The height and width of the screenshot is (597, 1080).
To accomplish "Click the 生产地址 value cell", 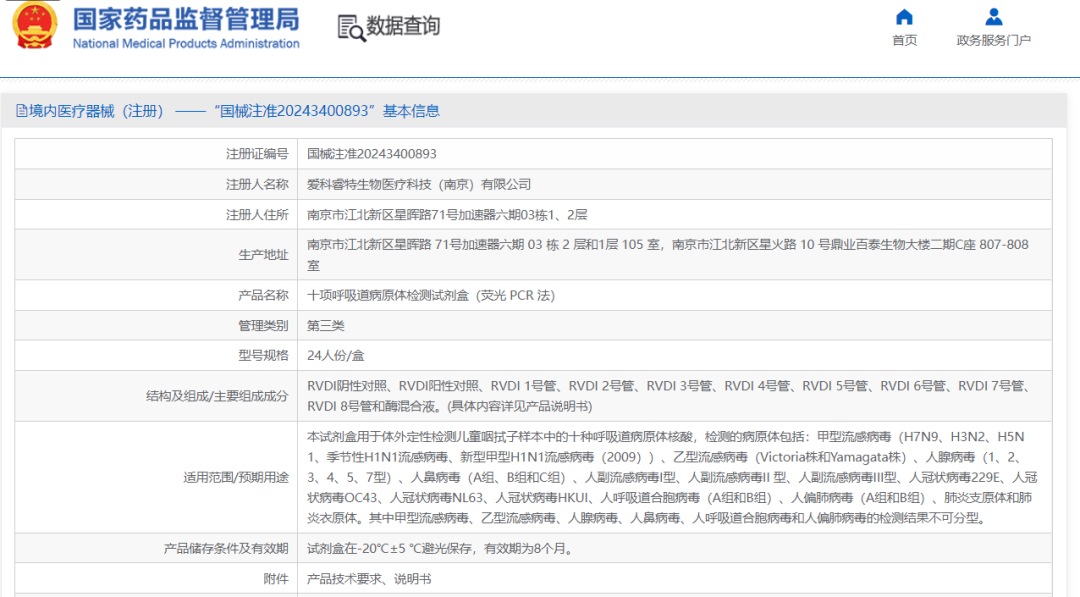I will pos(667,254).
